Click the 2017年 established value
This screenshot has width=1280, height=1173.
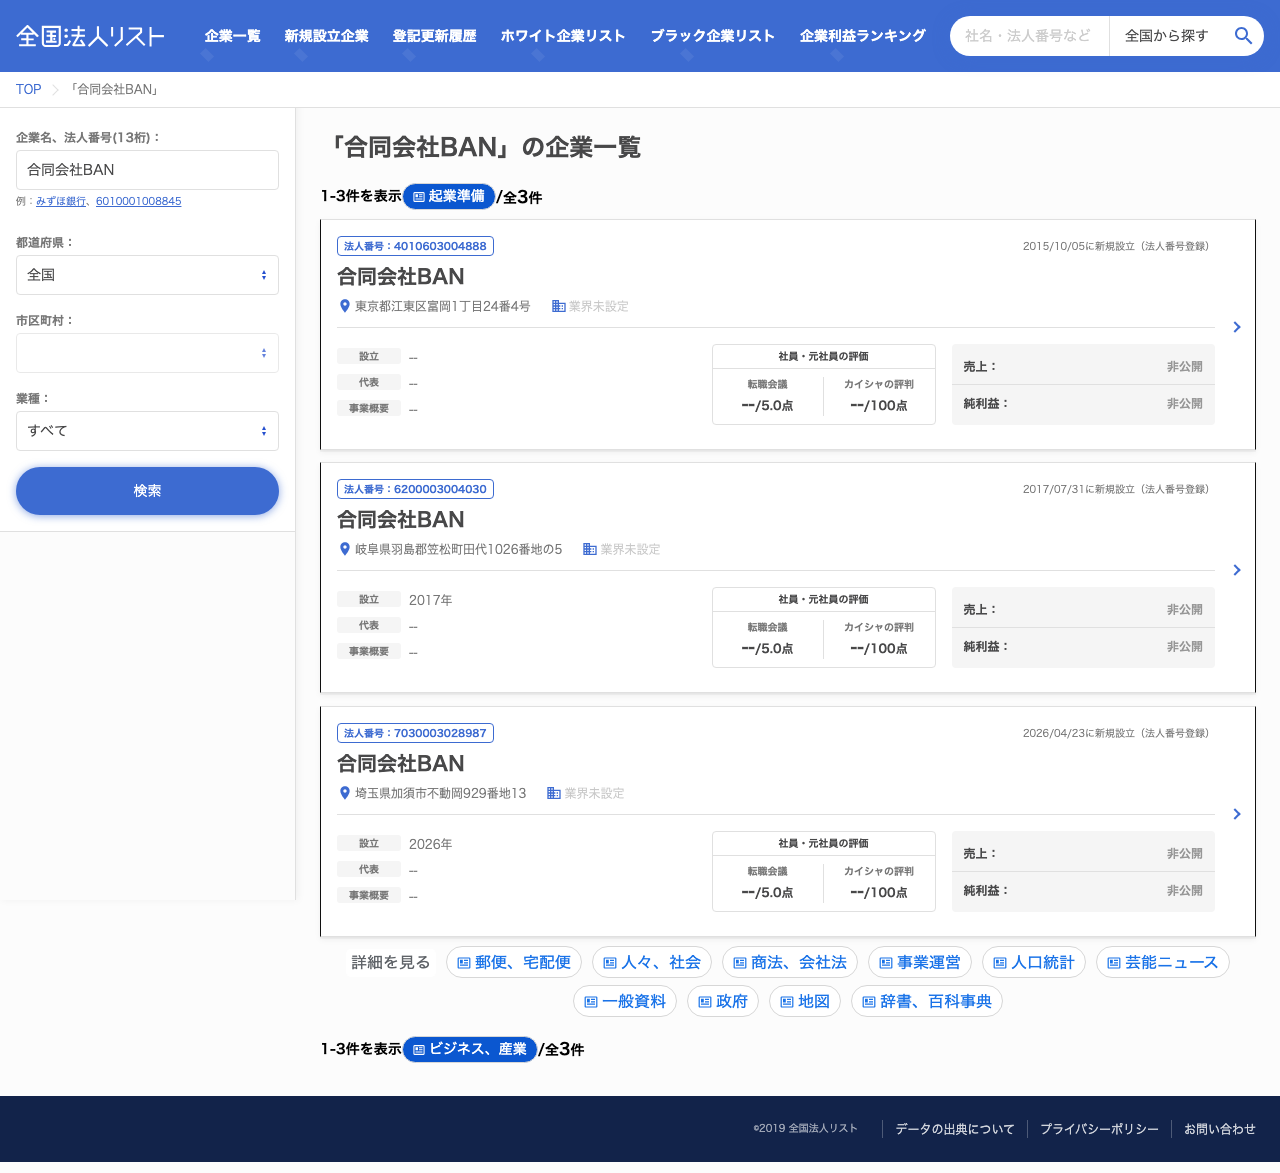click(431, 600)
